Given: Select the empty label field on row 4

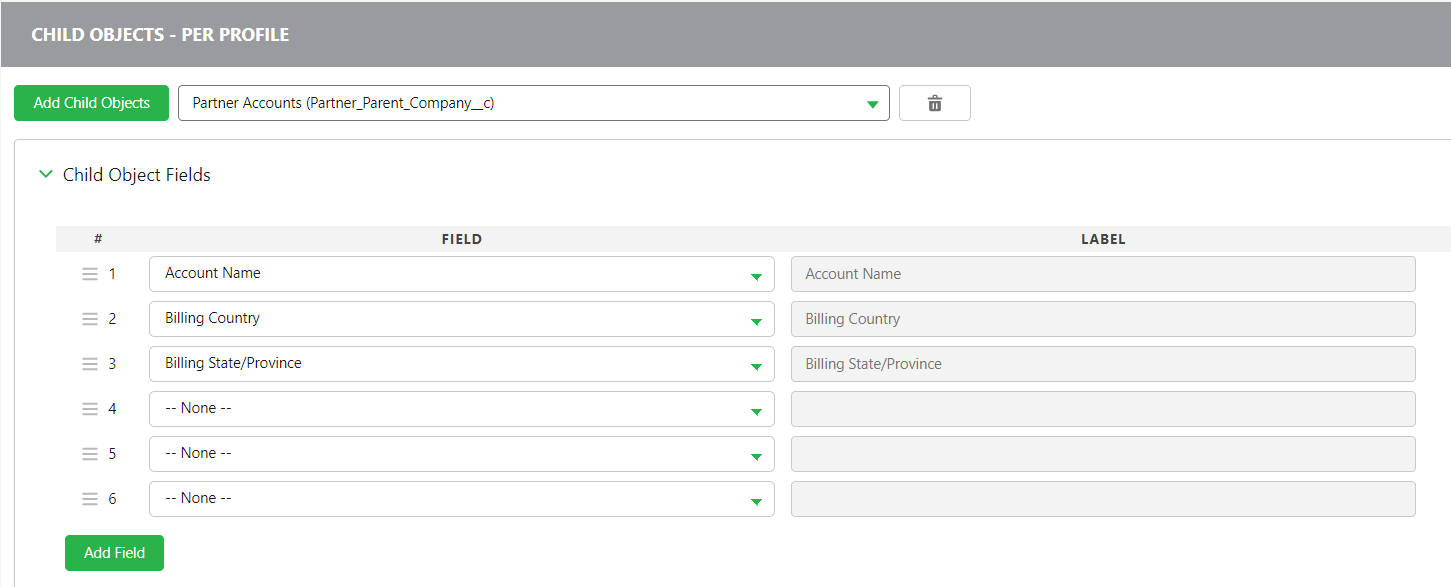Looking at the screenshot, I should point(1100,408).
